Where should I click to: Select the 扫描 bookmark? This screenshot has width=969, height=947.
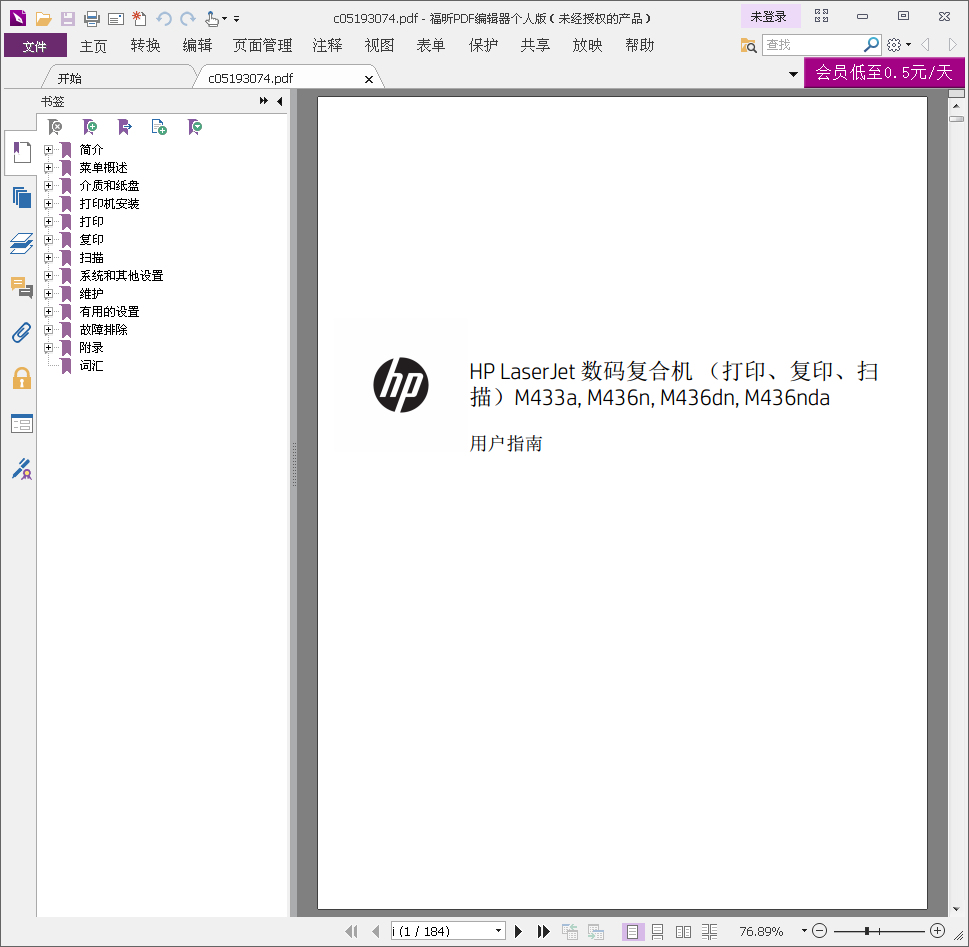tap(91, 258)
